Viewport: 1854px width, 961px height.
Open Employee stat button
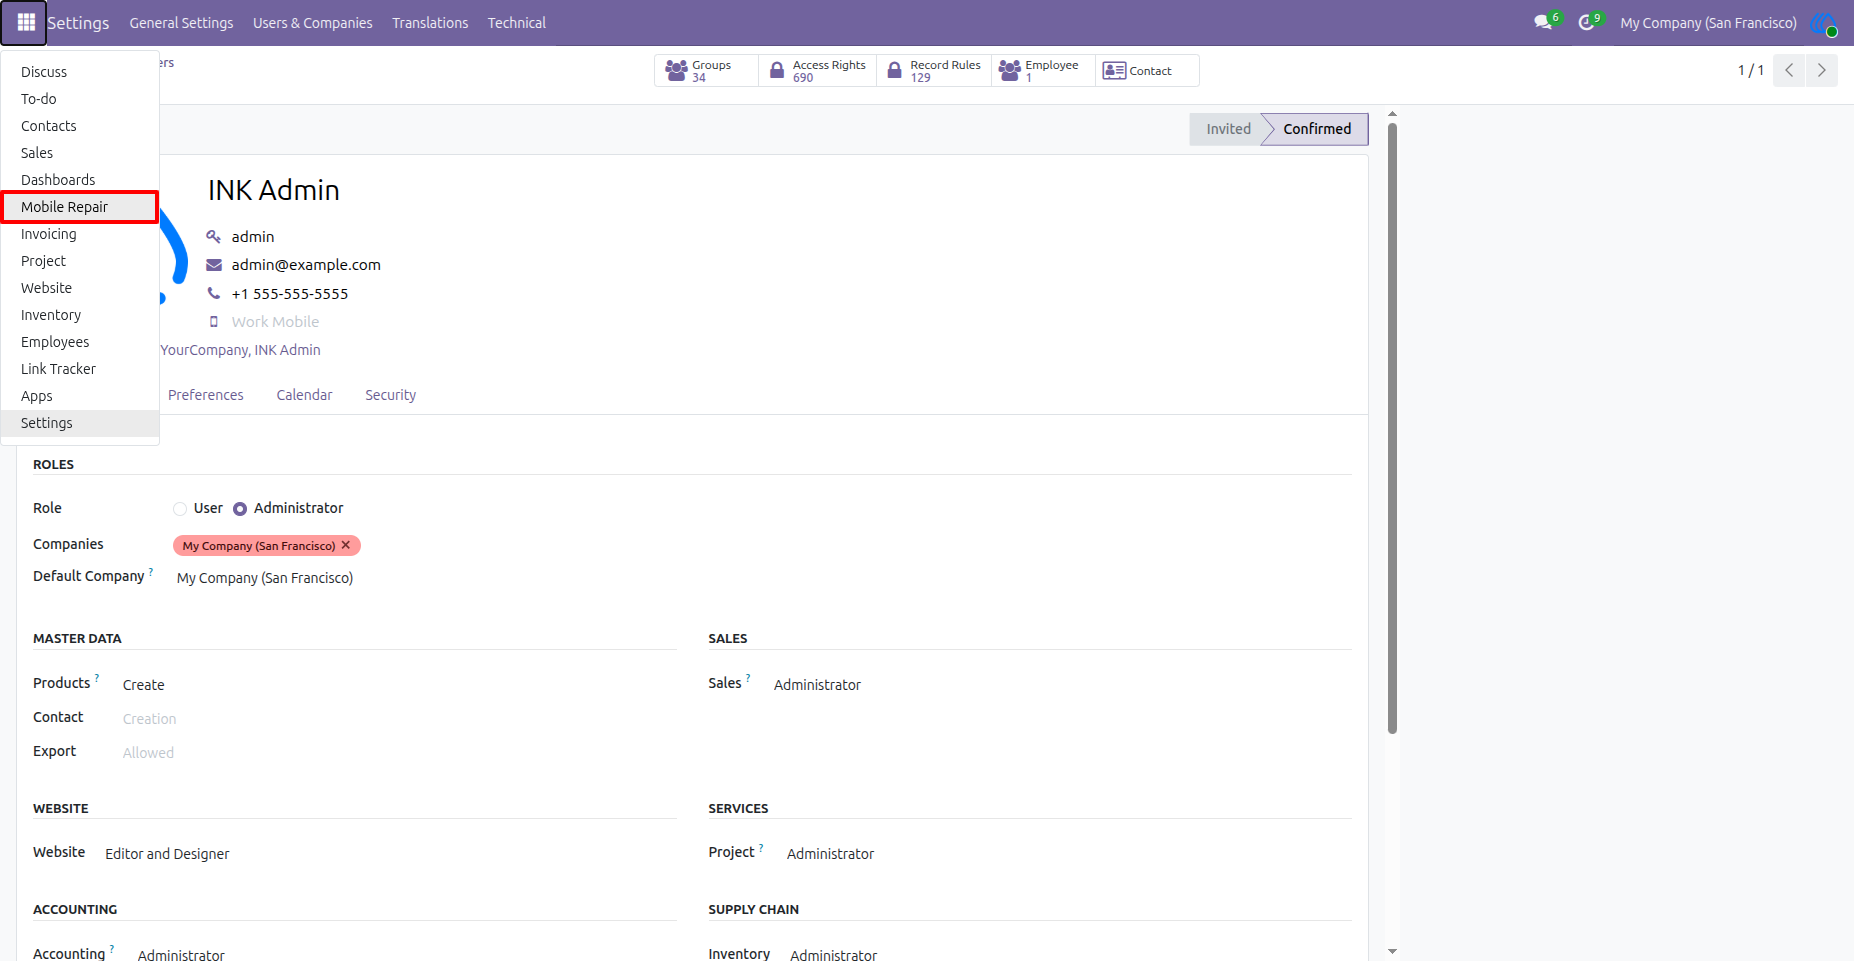pyautogui.click(x=1044, y=71)
